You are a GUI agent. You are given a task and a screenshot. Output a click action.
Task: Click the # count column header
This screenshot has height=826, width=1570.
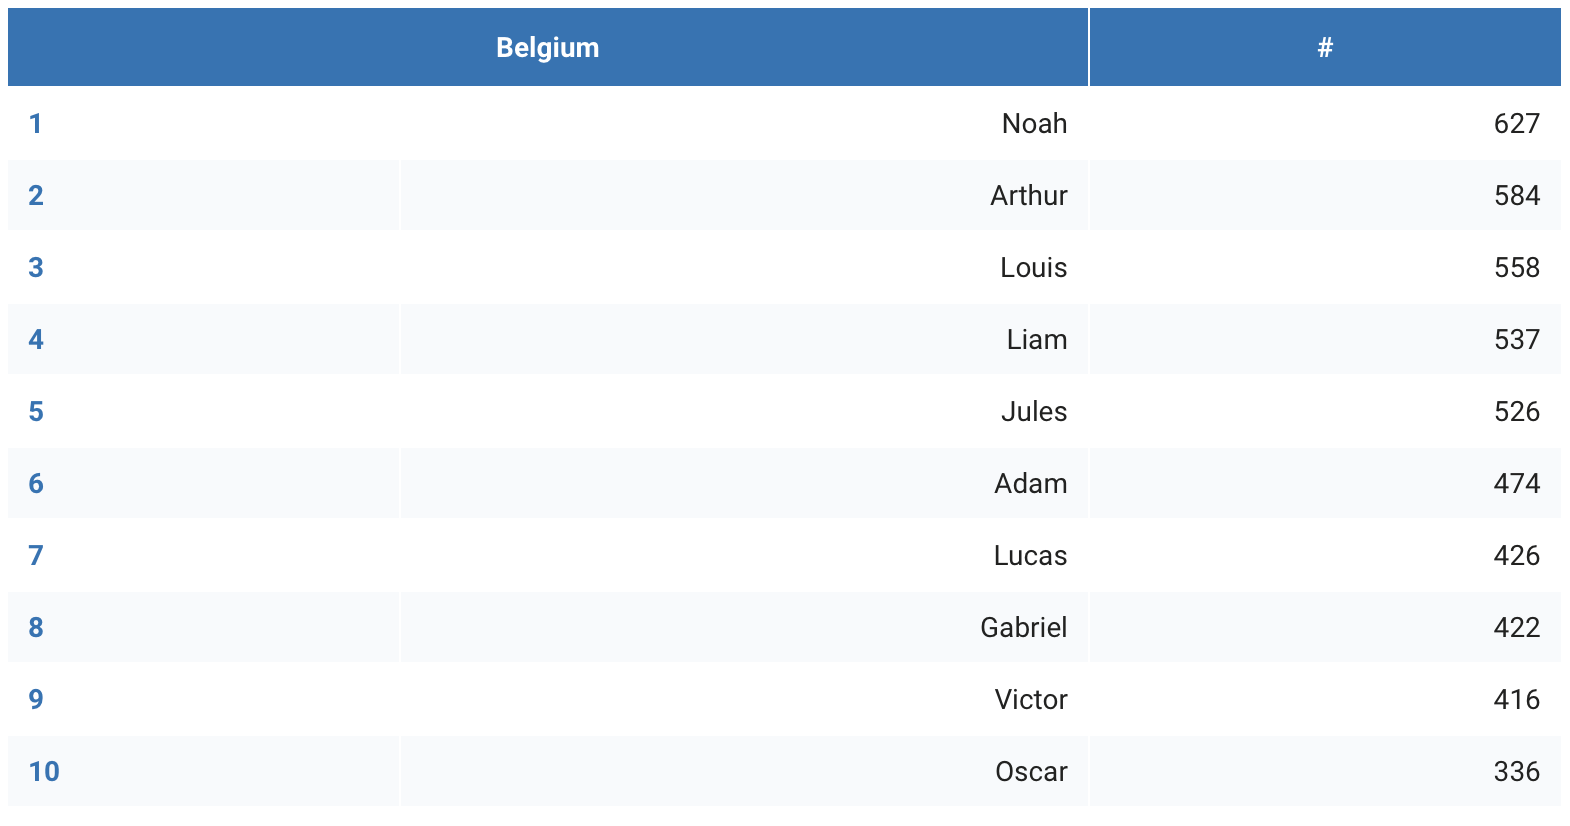pyautogui.click(x=1325, y=47)
